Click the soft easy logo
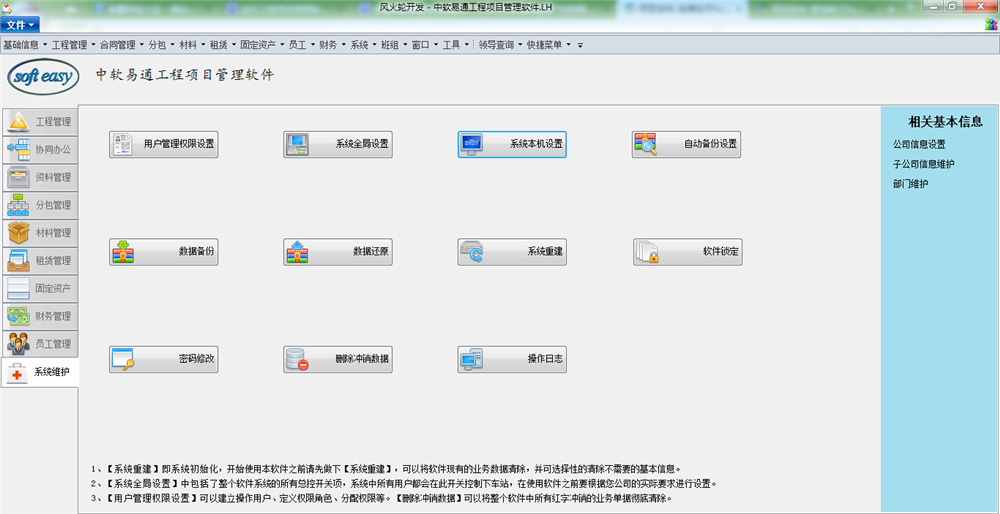 click(43, 77)
